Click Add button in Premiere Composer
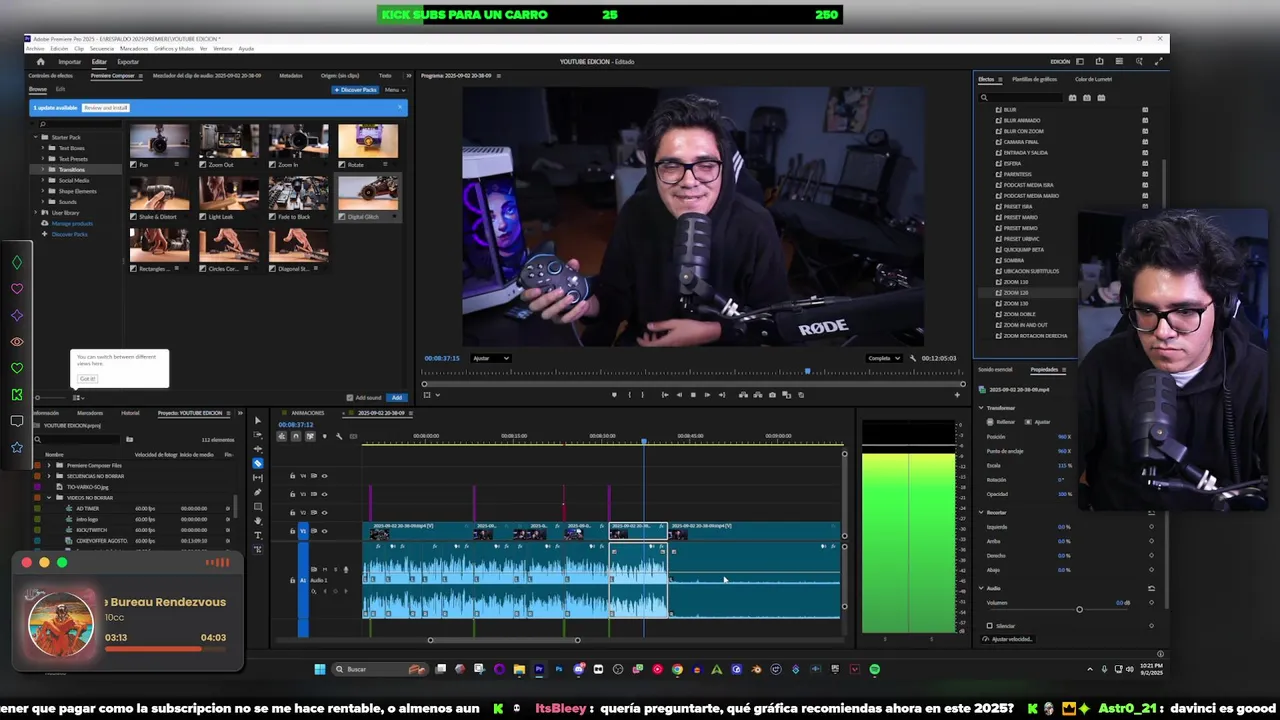 click(397, 397)
